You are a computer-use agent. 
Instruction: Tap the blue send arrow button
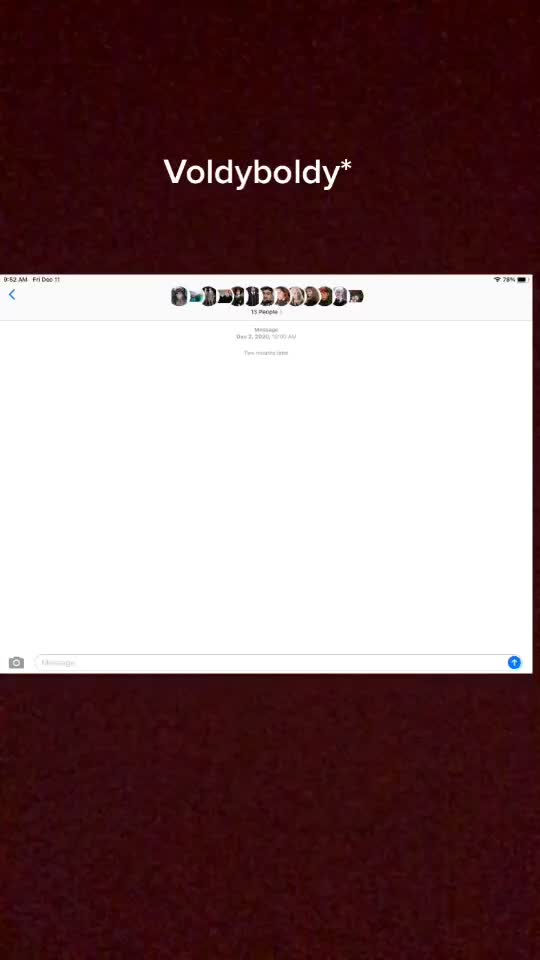(514, 662)
